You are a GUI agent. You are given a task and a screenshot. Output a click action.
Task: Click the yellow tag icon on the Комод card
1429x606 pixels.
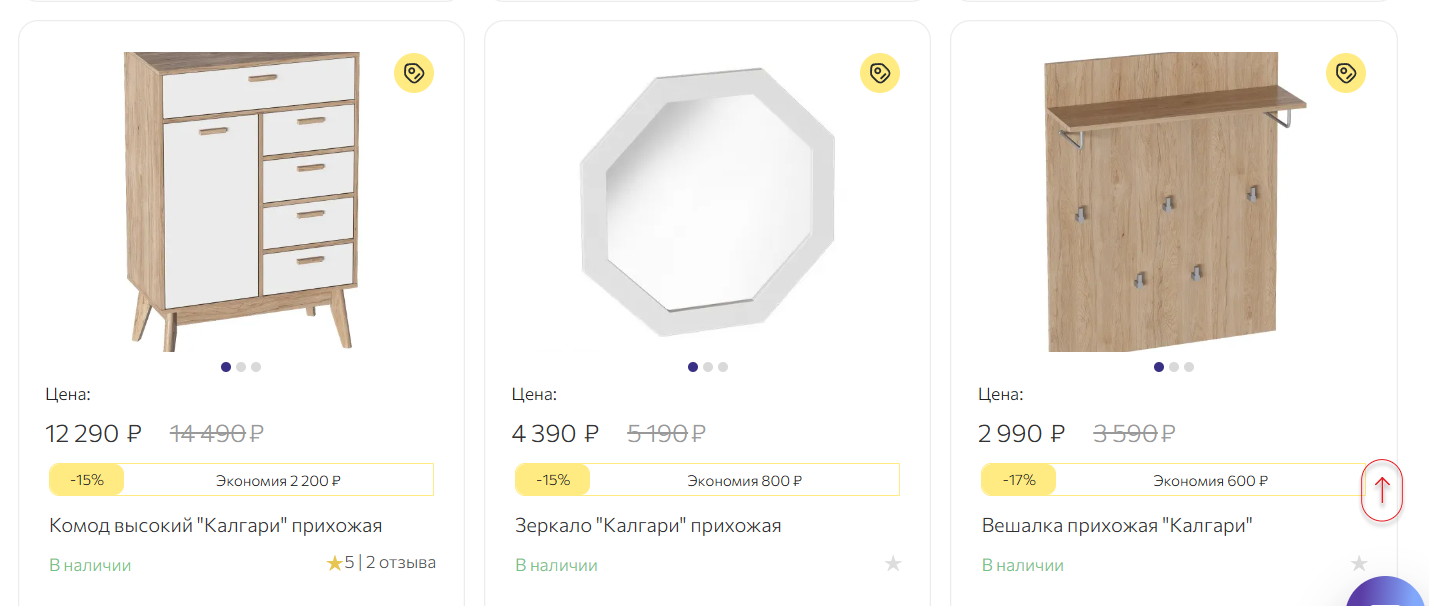click(x=414, y=73)
